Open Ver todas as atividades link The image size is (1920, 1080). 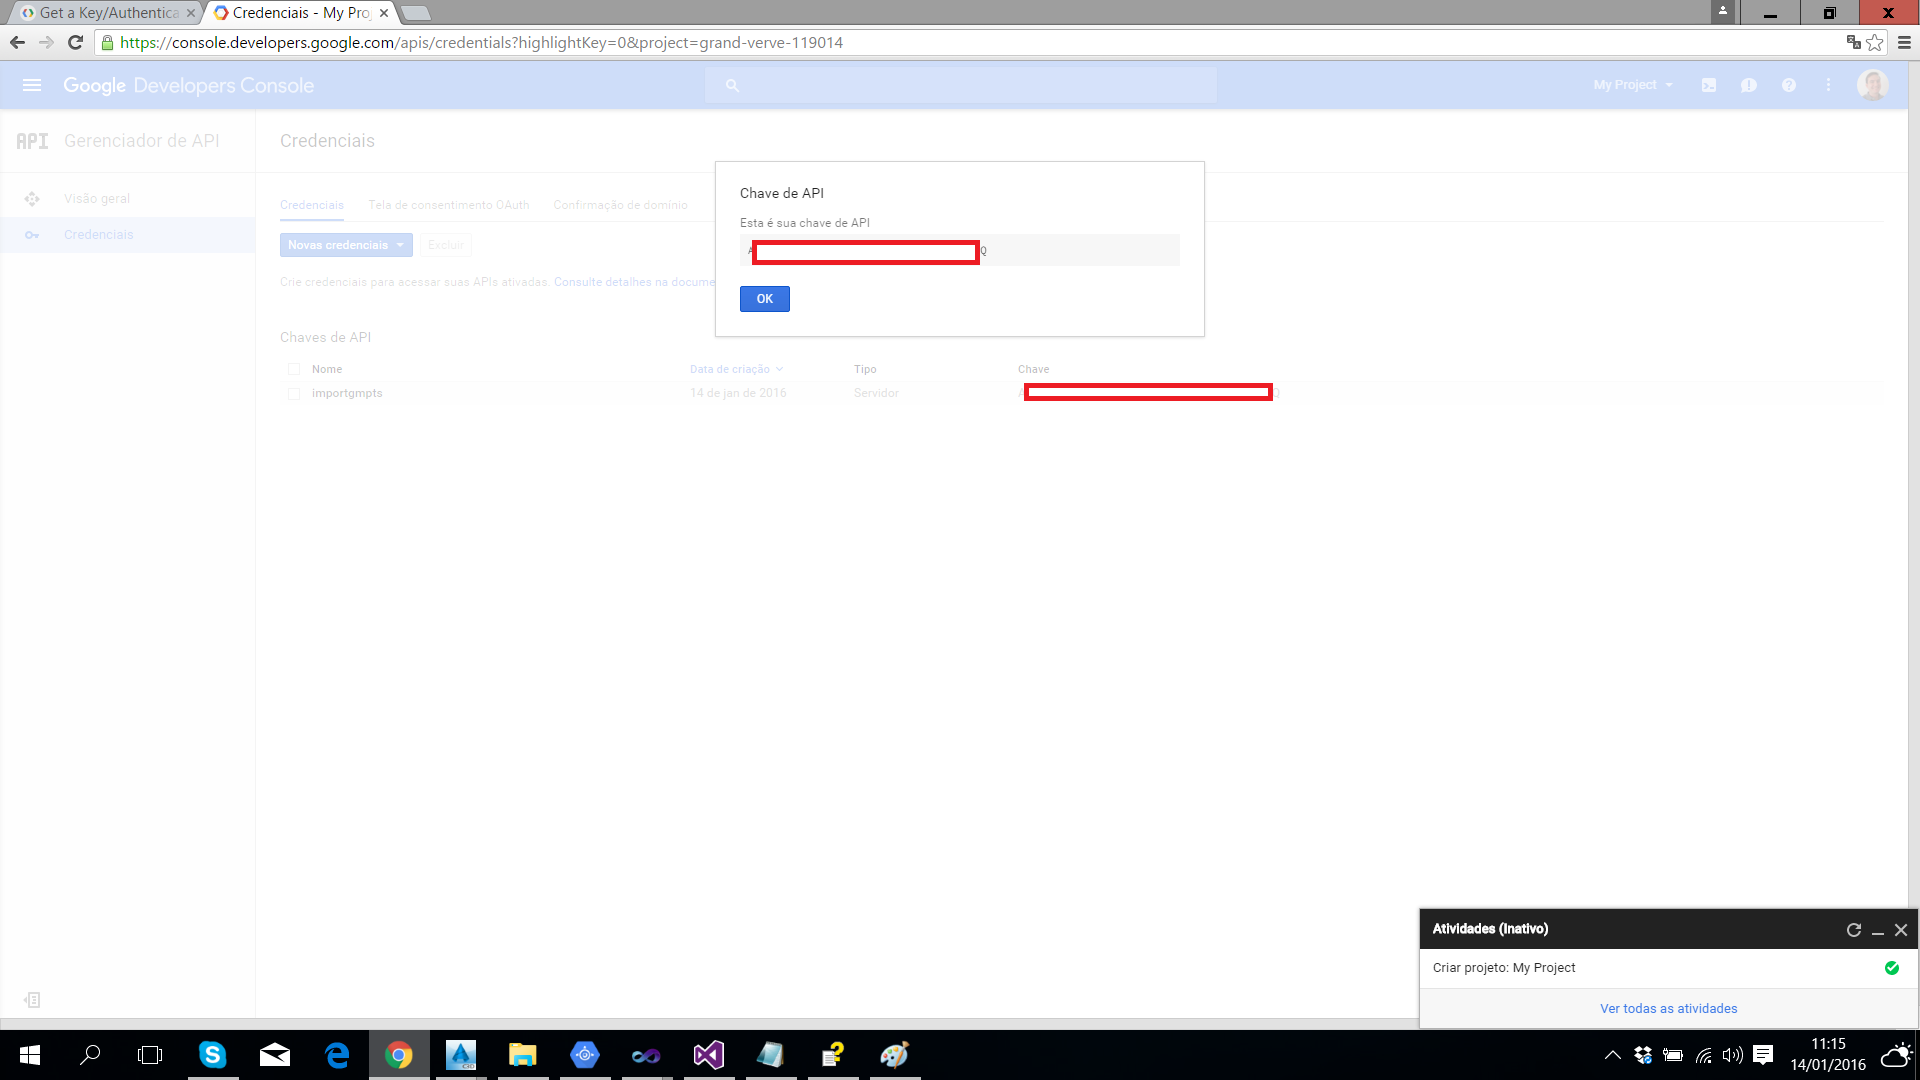click(1669, 1009)
